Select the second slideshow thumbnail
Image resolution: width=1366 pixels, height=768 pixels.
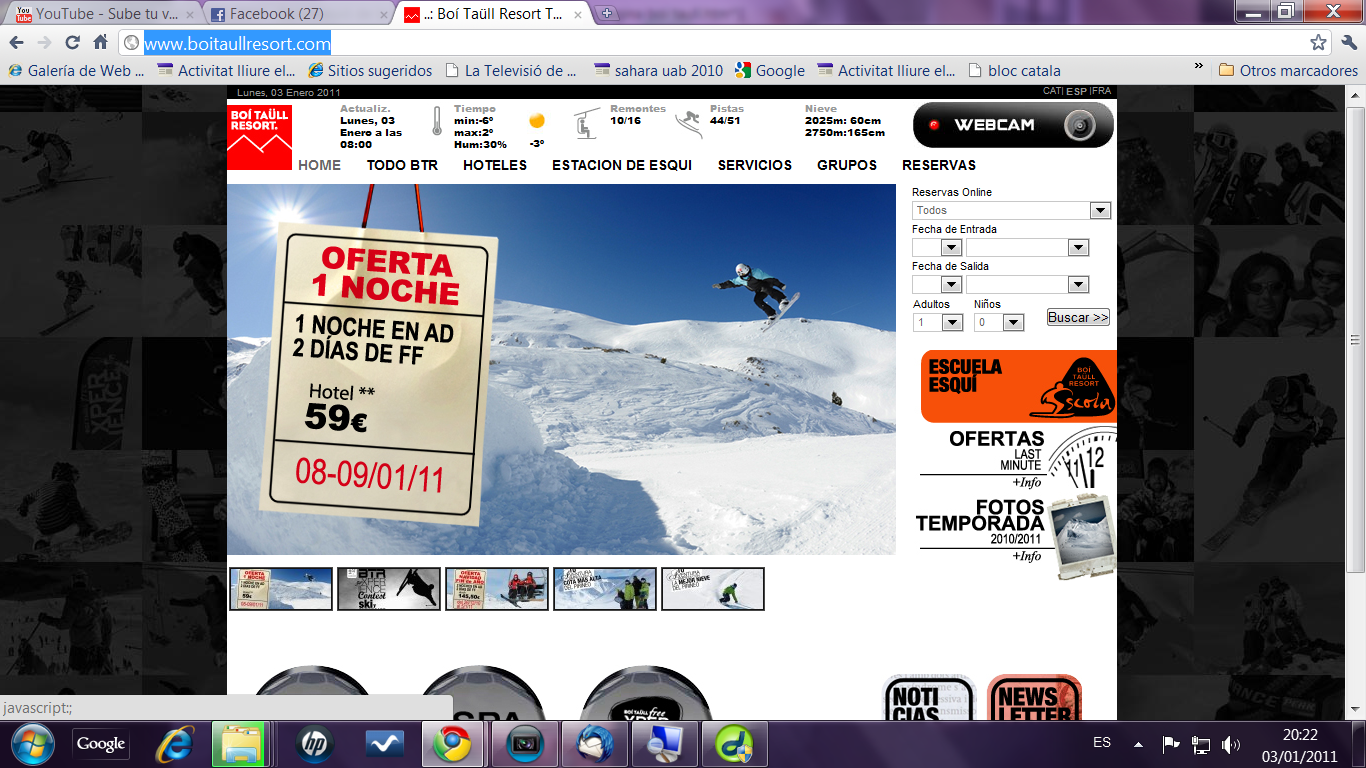388,589
